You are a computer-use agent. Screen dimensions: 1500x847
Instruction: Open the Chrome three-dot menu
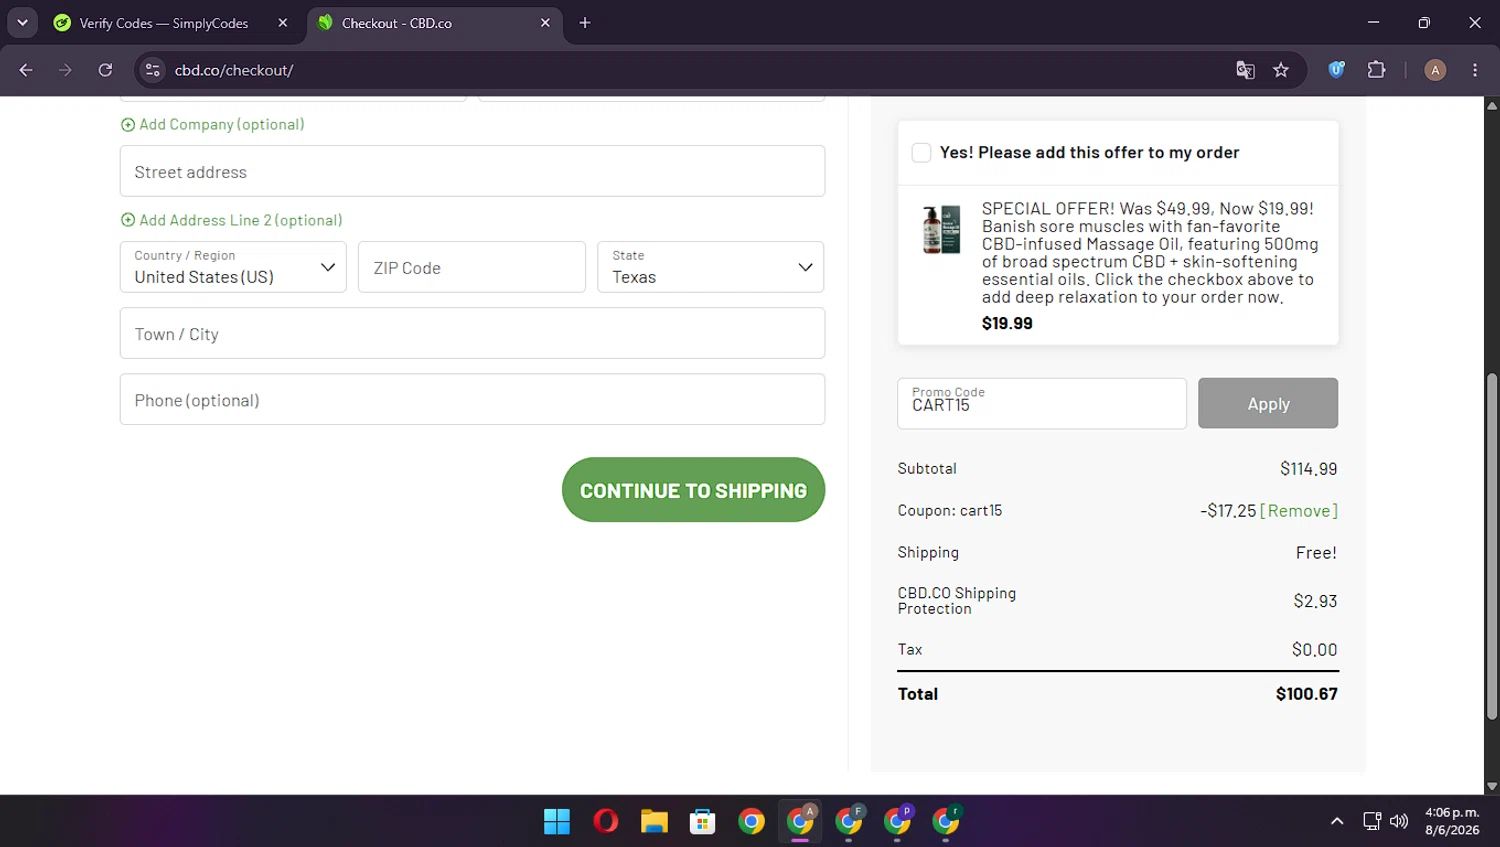(1475, 70)
